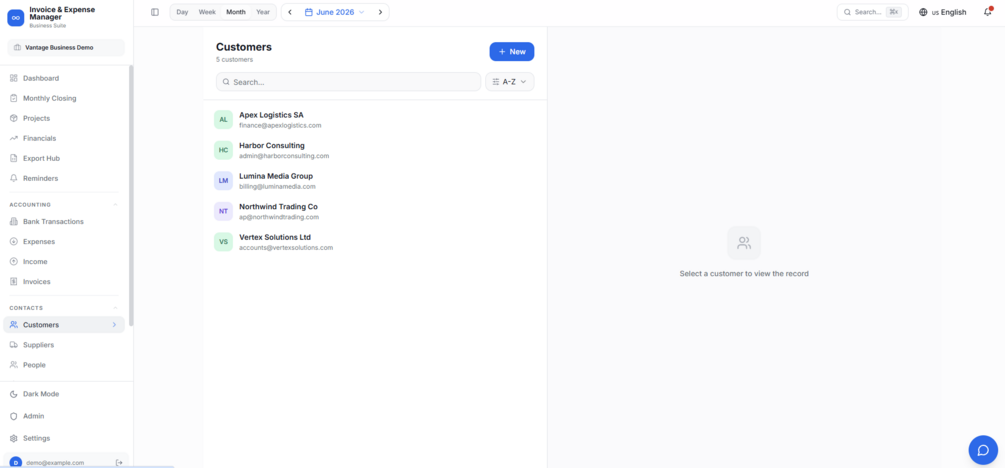Open Admin page
The width and height of the screenshot is (1005, 468).
tap(64, 416)
